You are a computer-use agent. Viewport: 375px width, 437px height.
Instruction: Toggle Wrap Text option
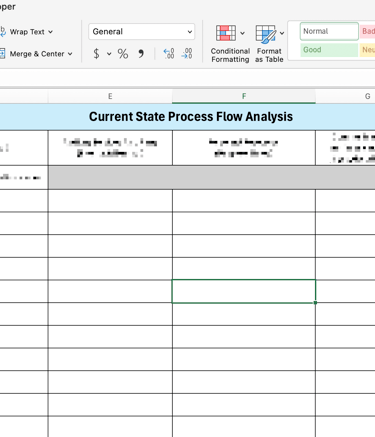click(22, 32)
